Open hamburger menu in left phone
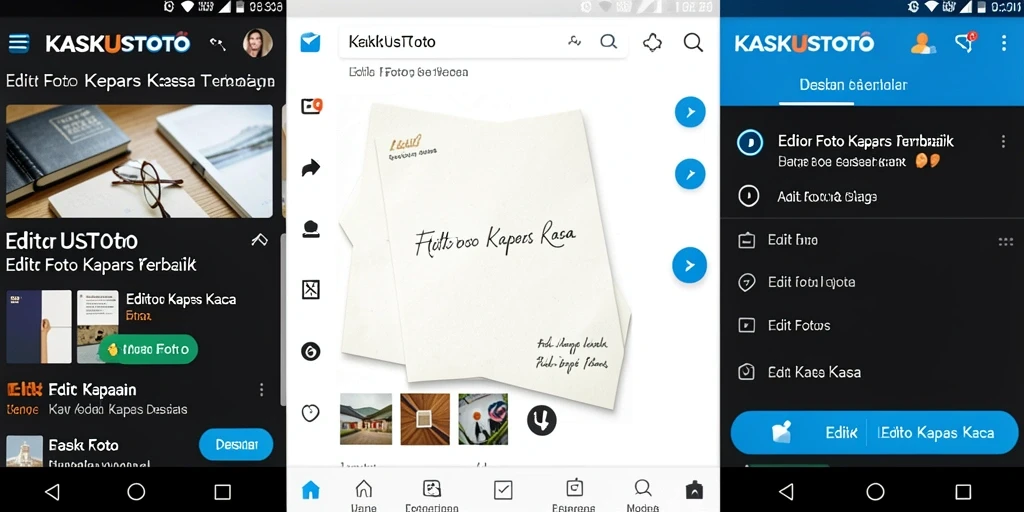This screenshot has height=512, width=1024. click(x=19, y=44)
